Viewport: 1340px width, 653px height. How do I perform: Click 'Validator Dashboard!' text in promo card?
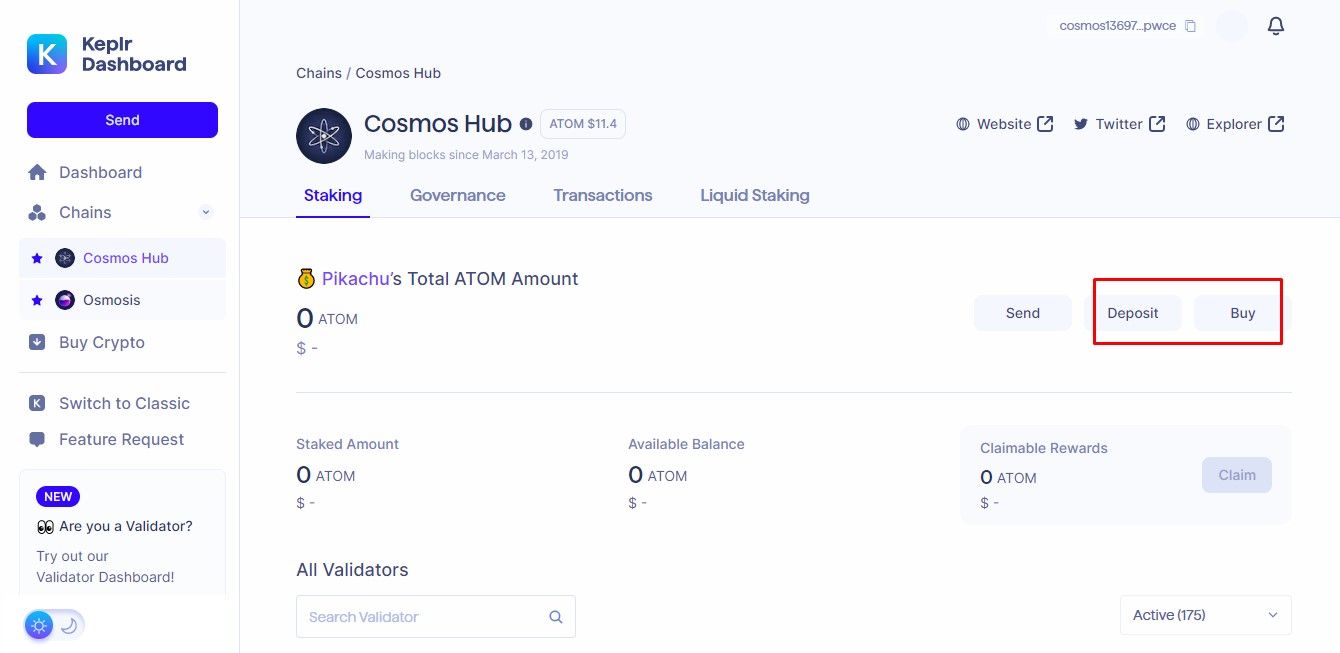pyautogui.click(x=105, y=577)
